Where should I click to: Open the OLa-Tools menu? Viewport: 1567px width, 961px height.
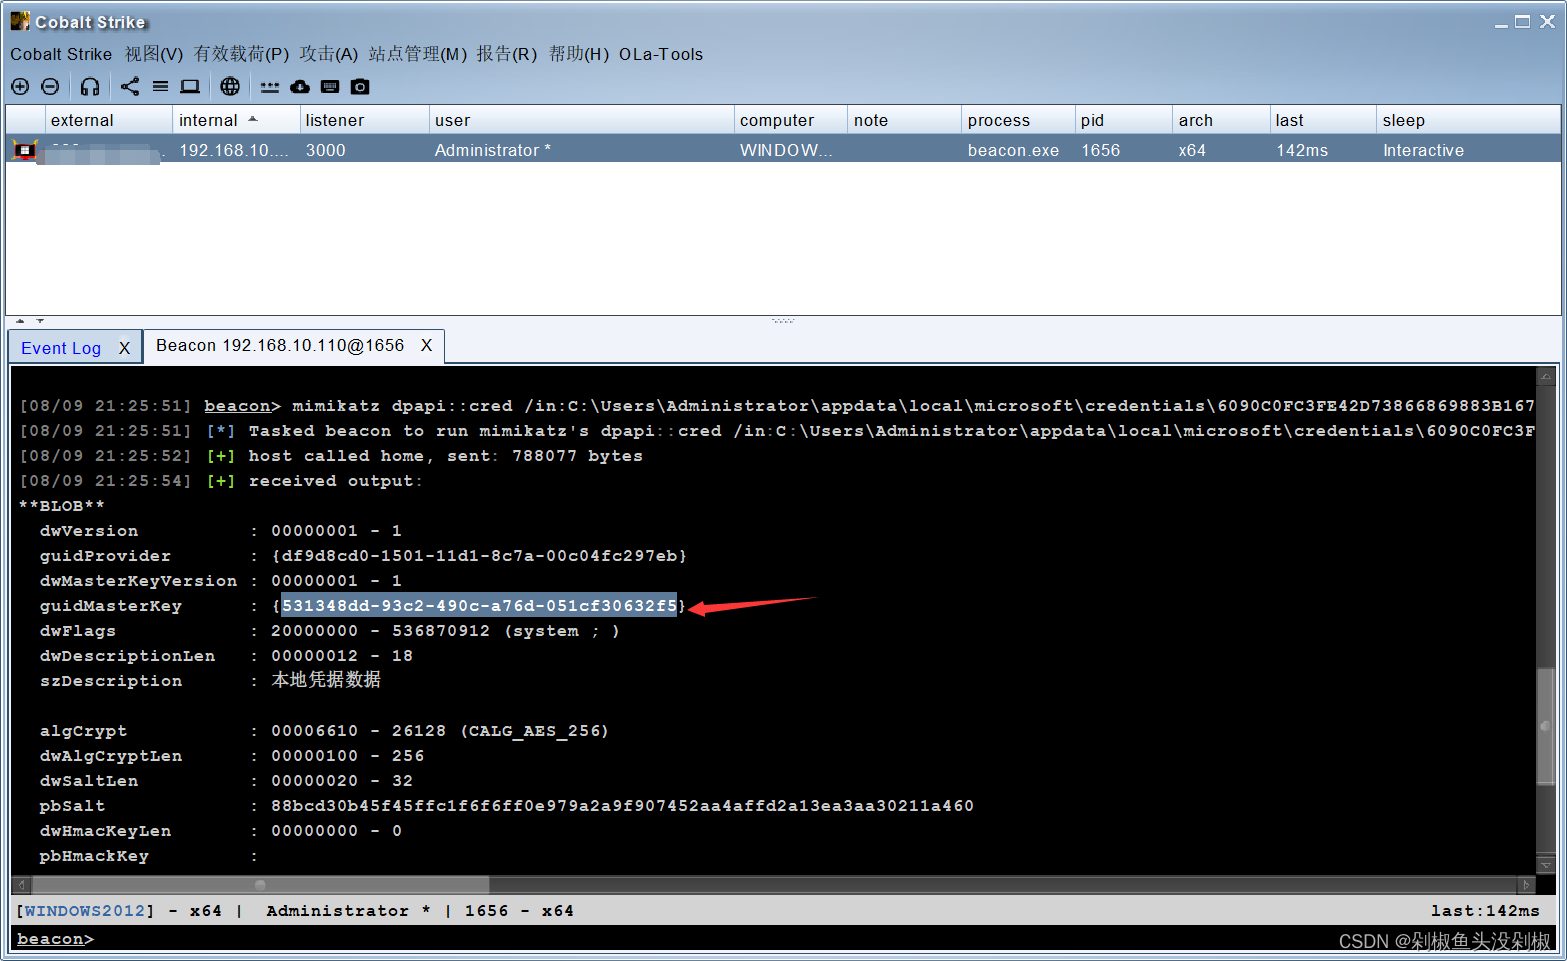point(660,54)
